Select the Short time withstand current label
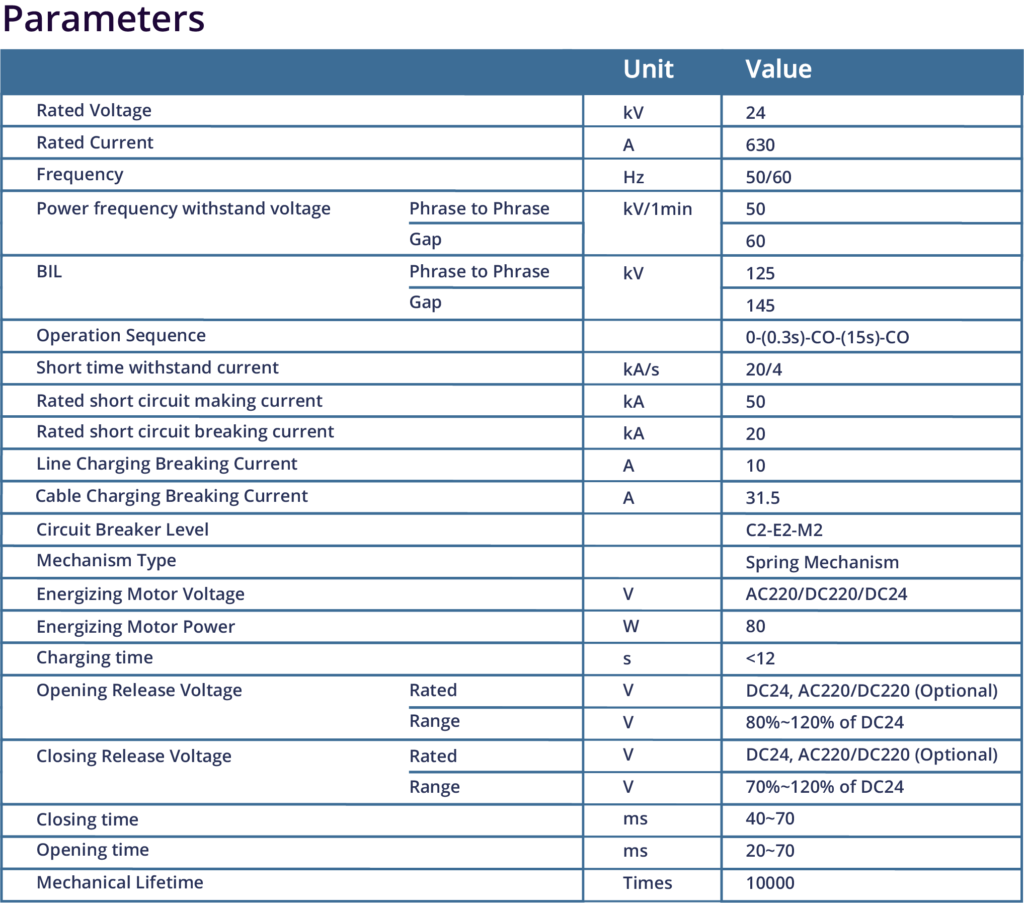The height and width of the screenshot is (903, 1024). coord(157,368)
